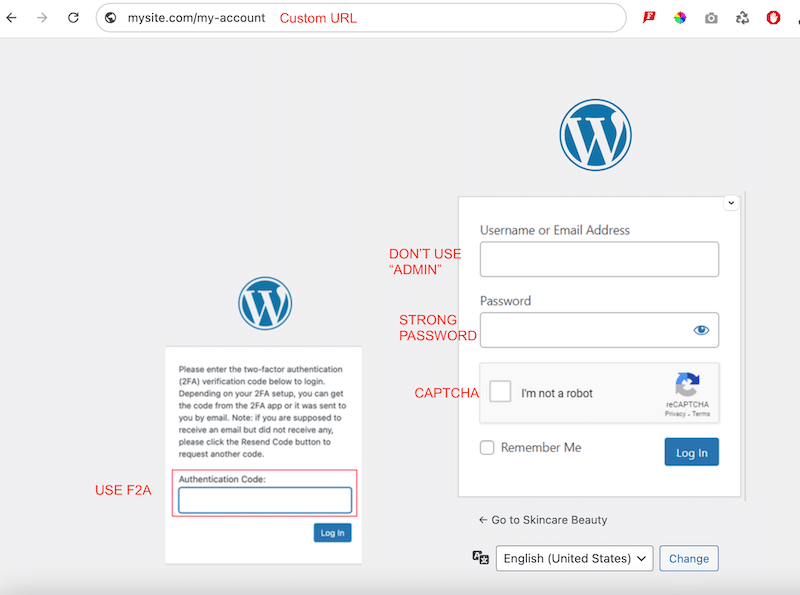Screen dimensions: 800x595
Task: Click the mysite.com/my-account address bar
Action: point(196,18)
